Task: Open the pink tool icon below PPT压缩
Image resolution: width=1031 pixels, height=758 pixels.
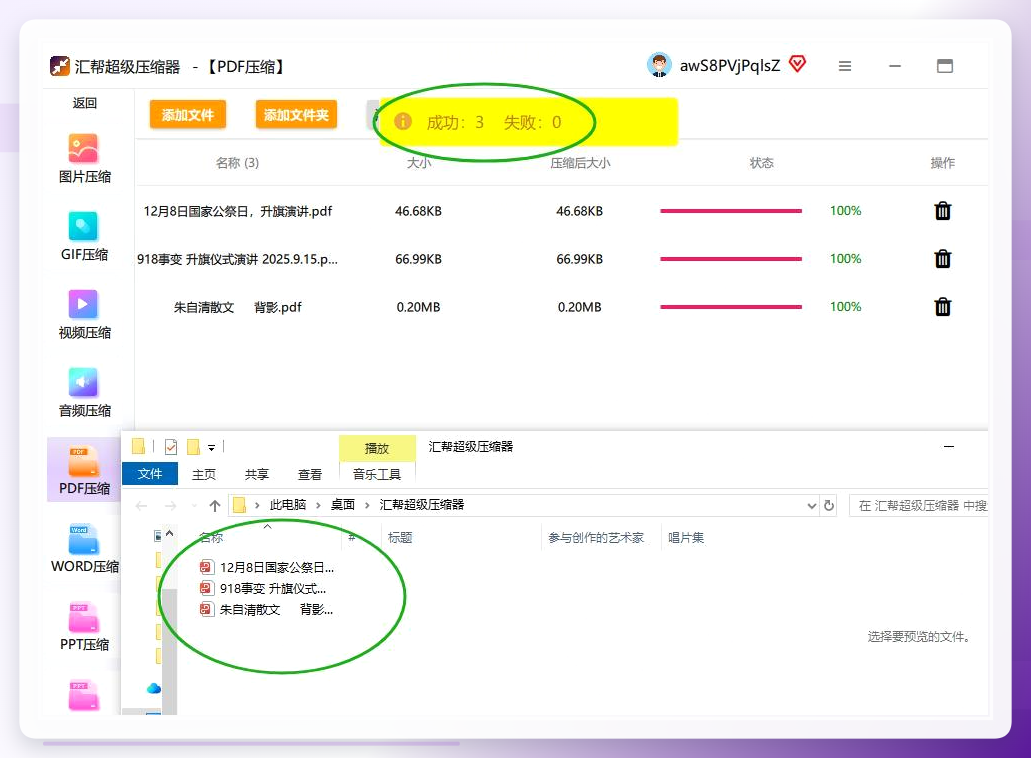Action: [84, 696]
